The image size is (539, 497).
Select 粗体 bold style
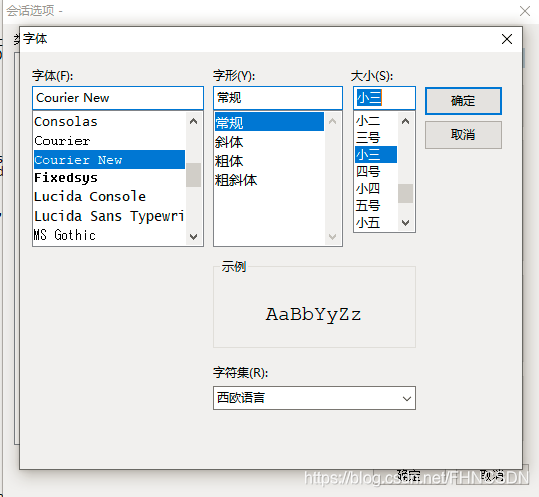[269, 161]
